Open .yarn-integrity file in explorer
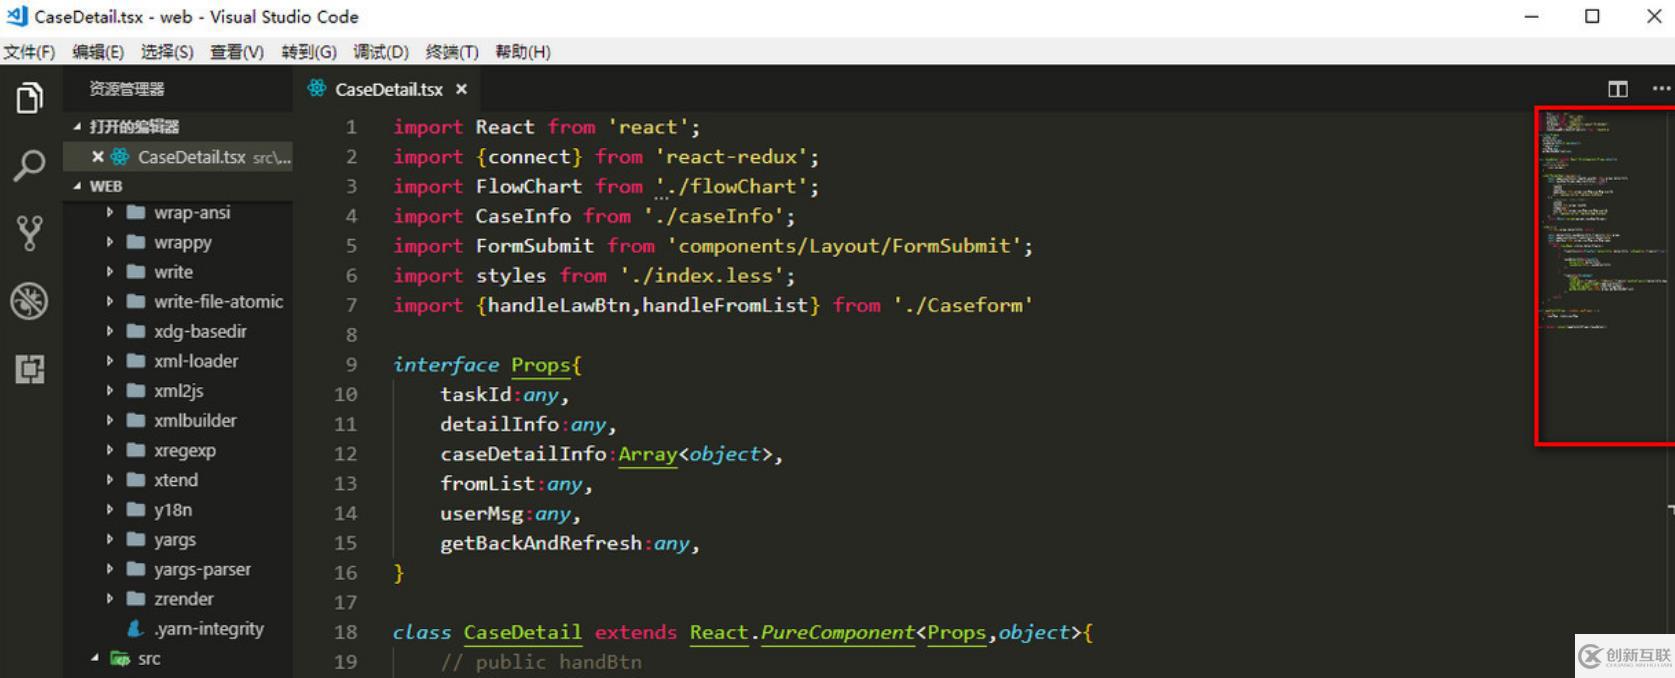The width and height of the screenshot is (1675, 678). point(178,628)
